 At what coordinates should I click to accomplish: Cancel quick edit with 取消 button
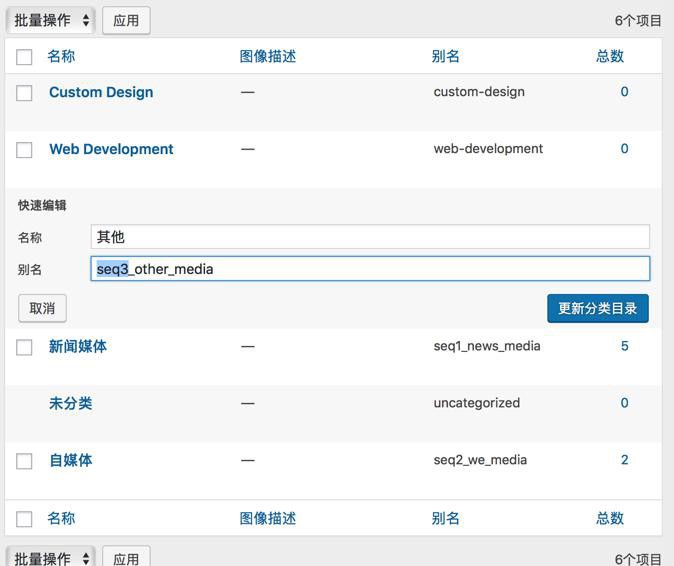click(42, 308)
